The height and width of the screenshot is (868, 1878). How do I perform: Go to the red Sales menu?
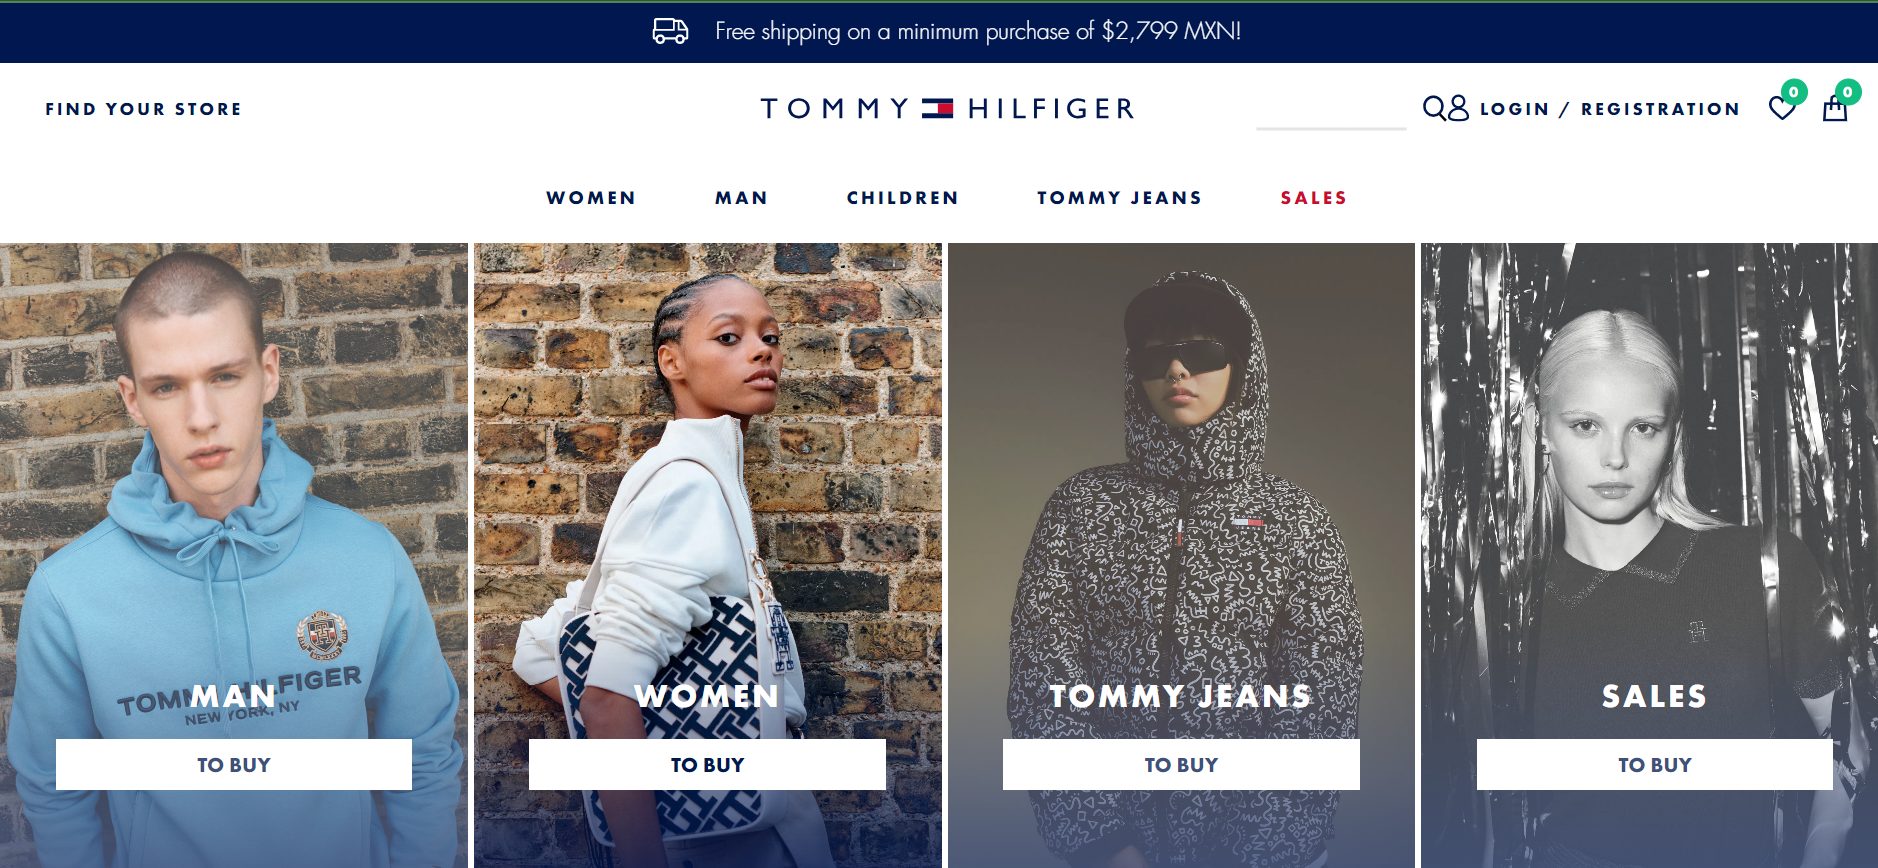coord(1314,198)
